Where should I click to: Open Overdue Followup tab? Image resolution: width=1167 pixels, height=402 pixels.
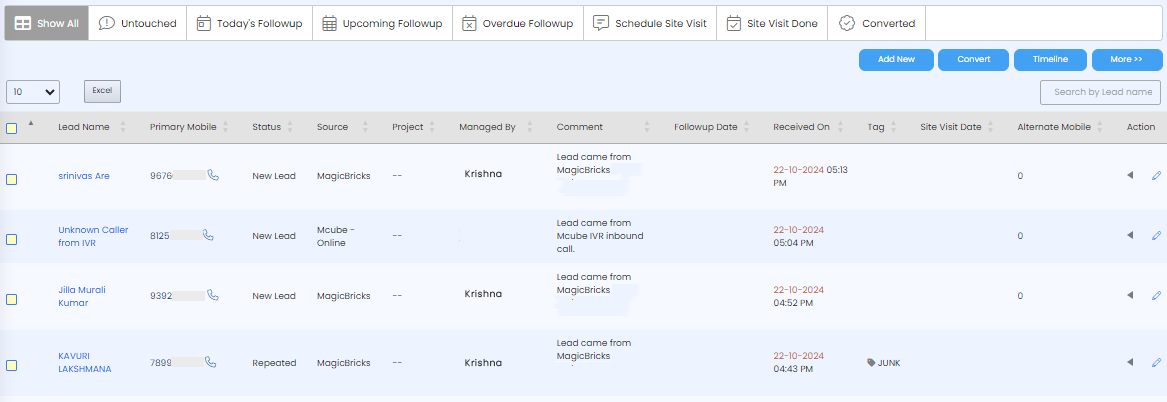(518, 23)
